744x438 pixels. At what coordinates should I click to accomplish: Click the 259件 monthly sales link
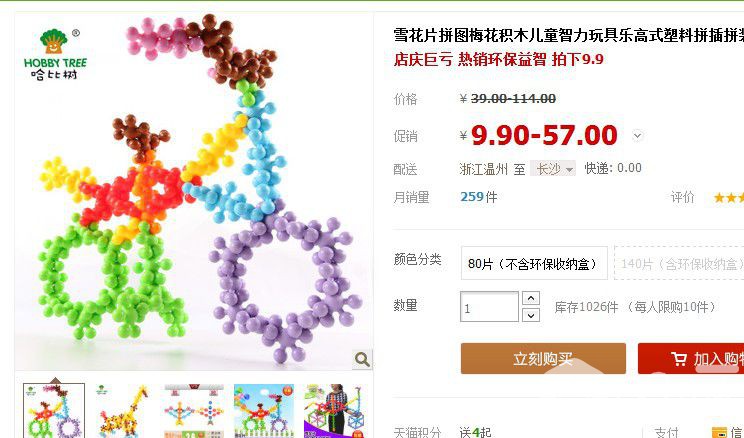click(479, 197)
